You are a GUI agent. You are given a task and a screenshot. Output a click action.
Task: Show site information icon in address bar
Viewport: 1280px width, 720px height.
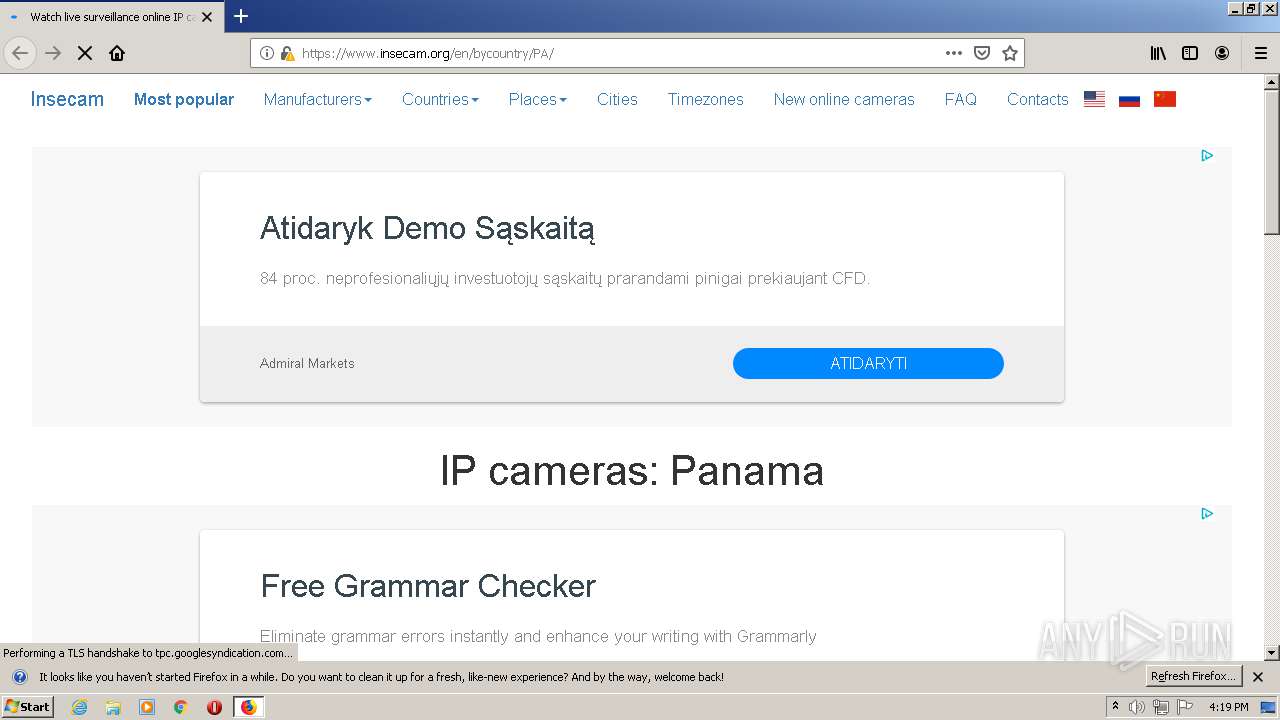tap(267, 53)
